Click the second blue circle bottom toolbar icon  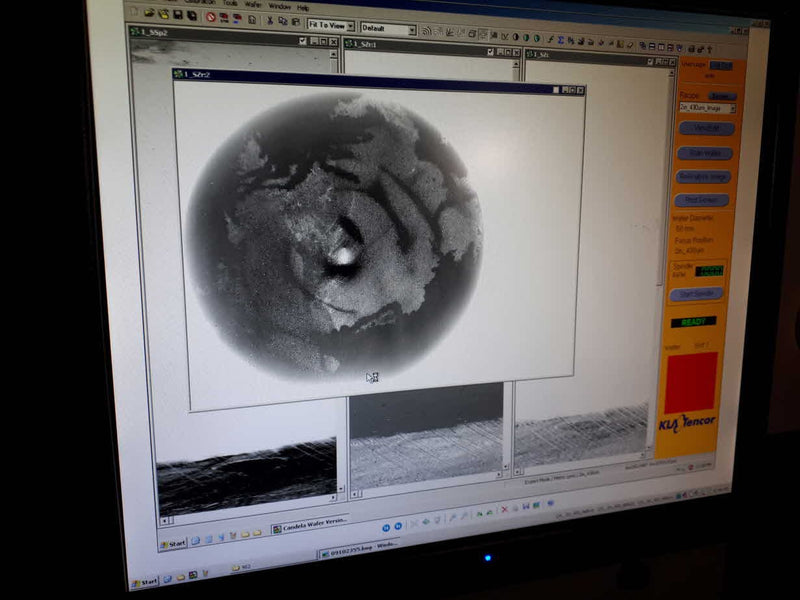point(398,526)
